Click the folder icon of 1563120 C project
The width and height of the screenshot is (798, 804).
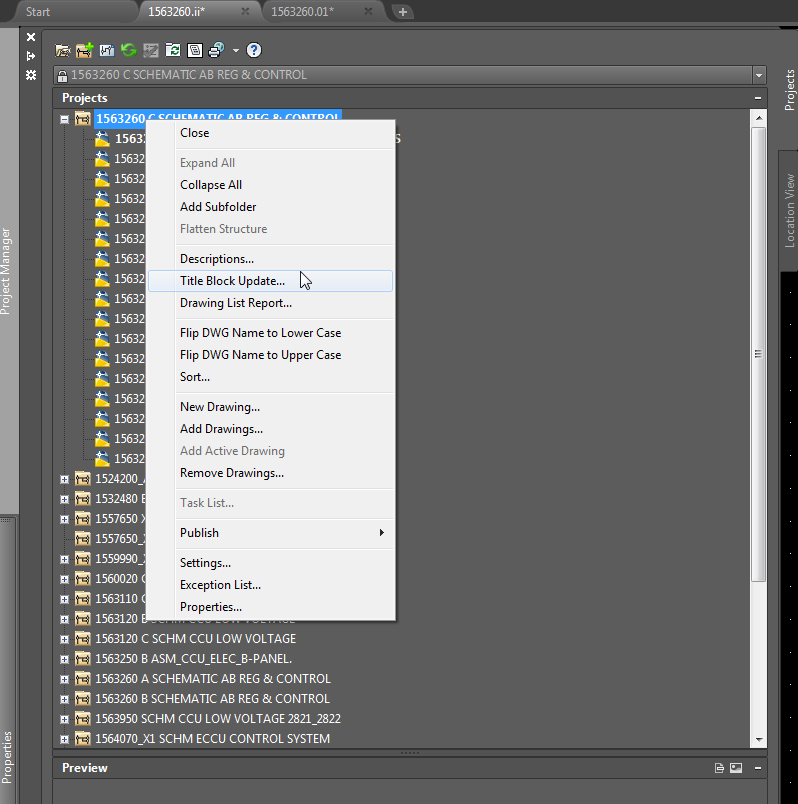coord(83,639)
